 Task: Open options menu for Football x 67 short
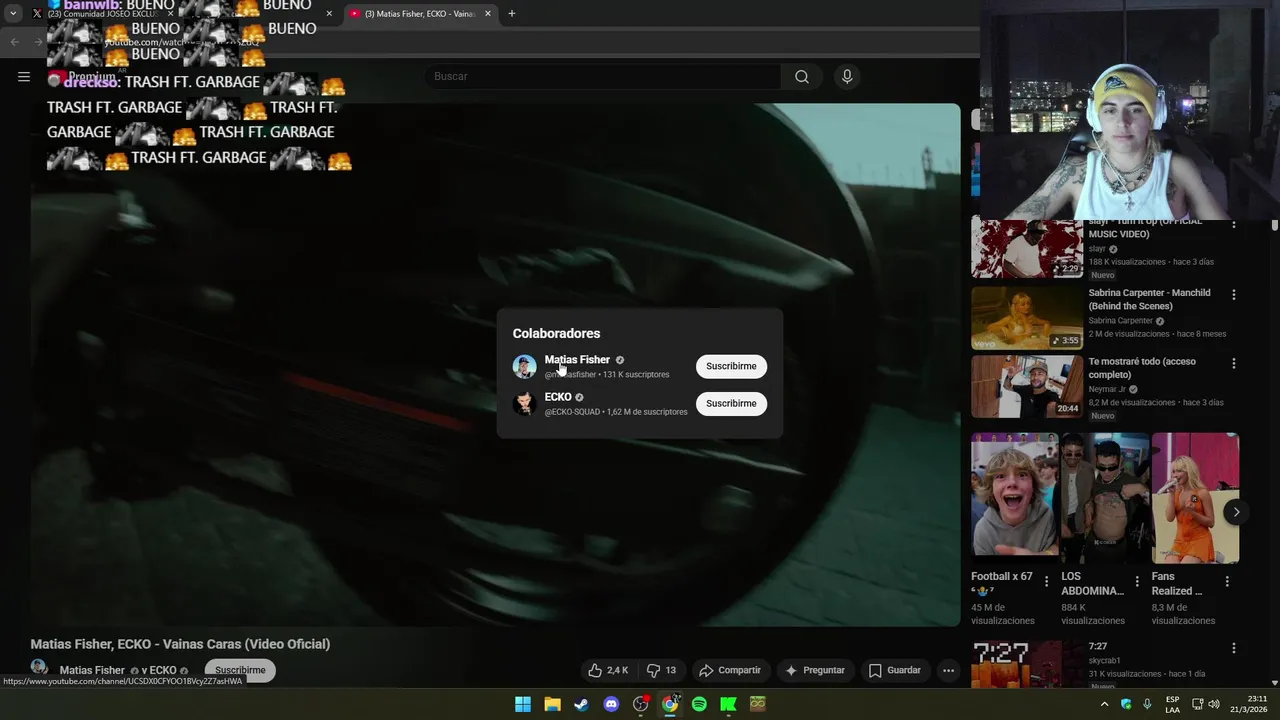[1047, 581]
